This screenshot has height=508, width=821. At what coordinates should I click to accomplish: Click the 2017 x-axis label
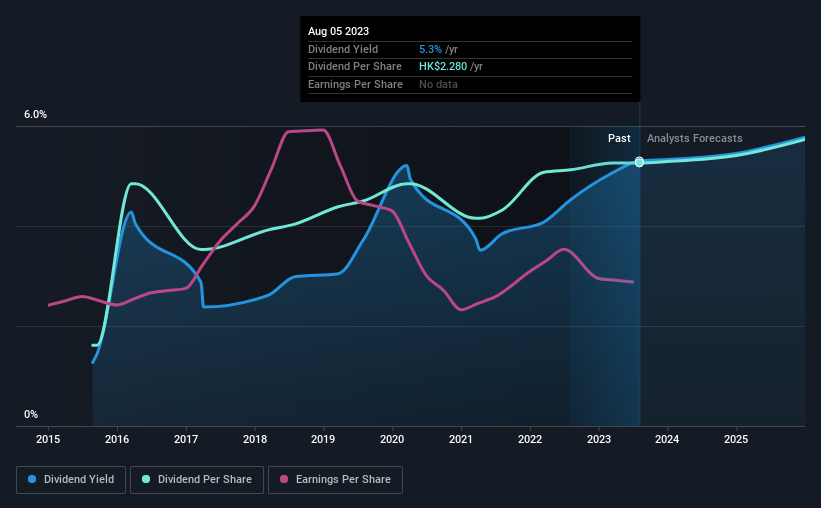point(186,439)
